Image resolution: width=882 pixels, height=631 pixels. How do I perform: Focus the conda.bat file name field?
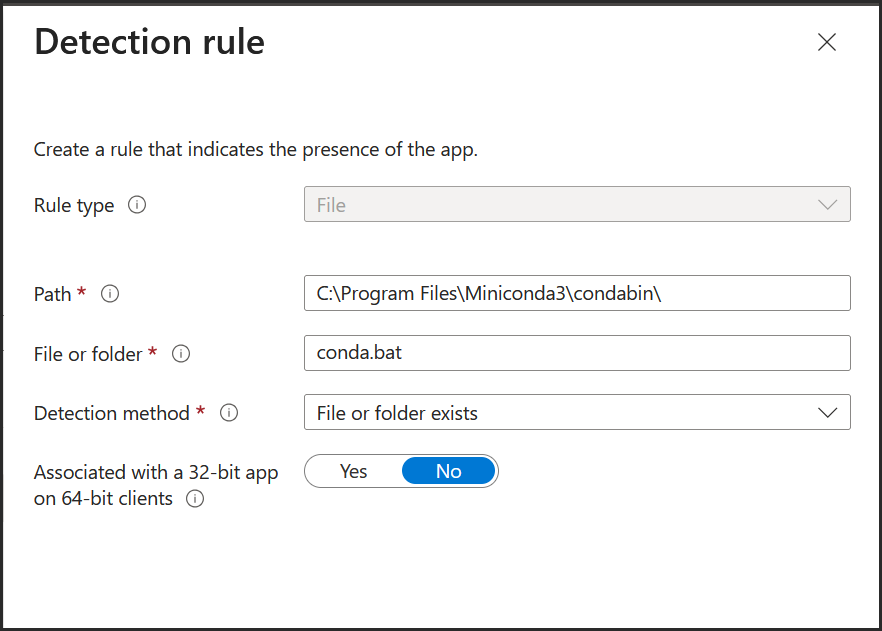click(x=576, y=353)
